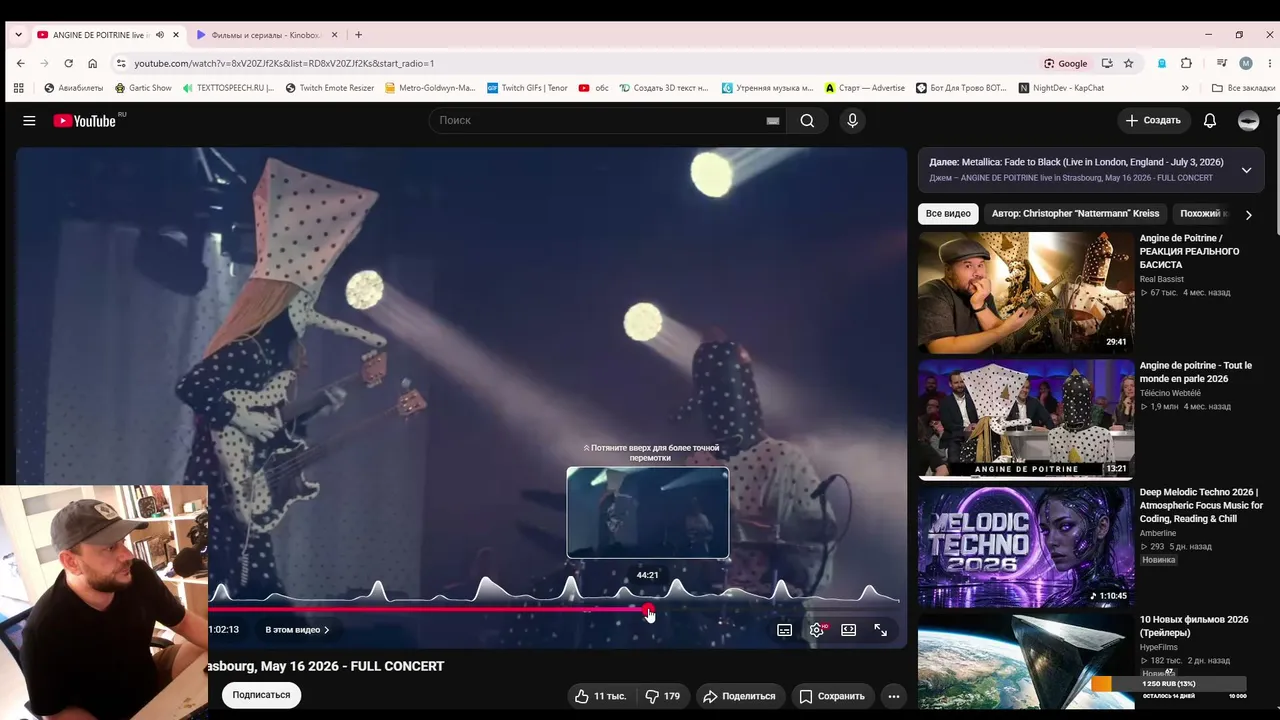This screenshot has height=720, width=1280.
Task: Open the Gartic Show bookmark
Action: click(x=143, y=88)
